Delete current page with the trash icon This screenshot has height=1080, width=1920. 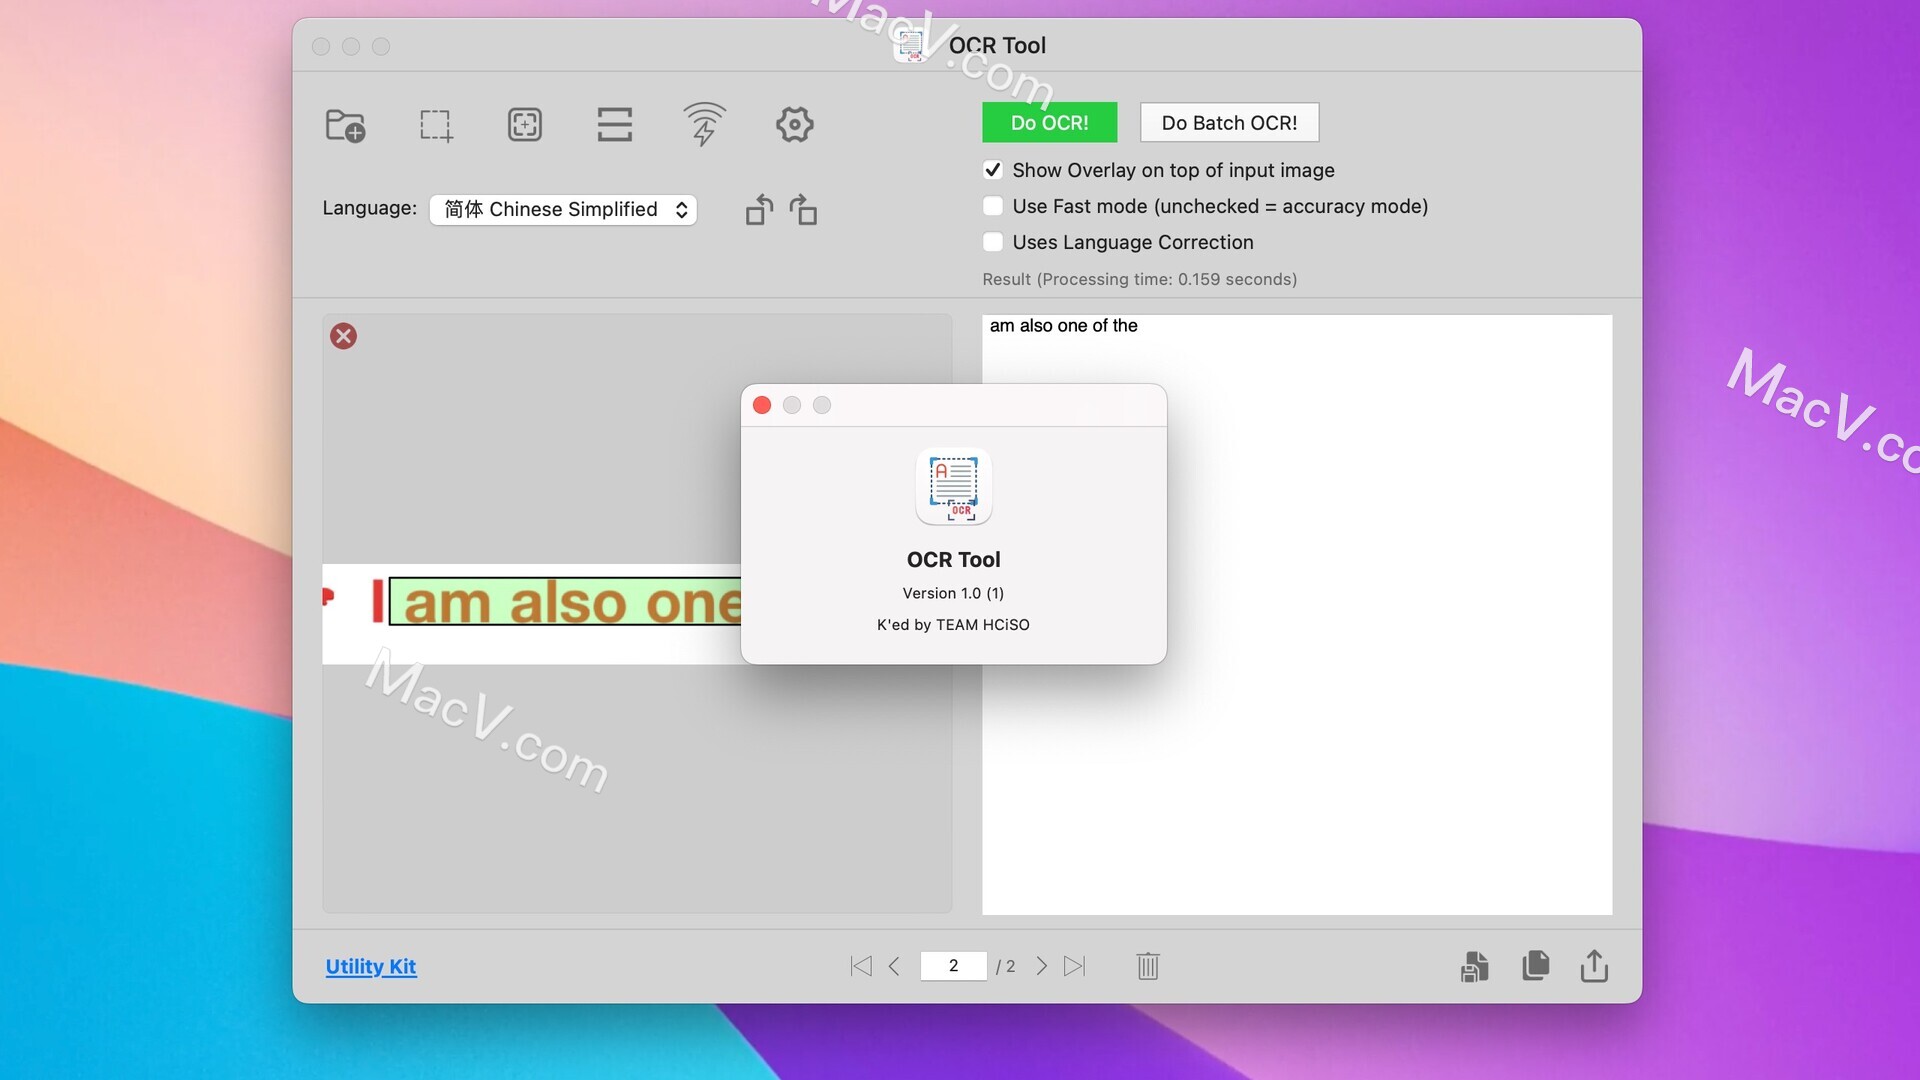tap(1147, 966)
